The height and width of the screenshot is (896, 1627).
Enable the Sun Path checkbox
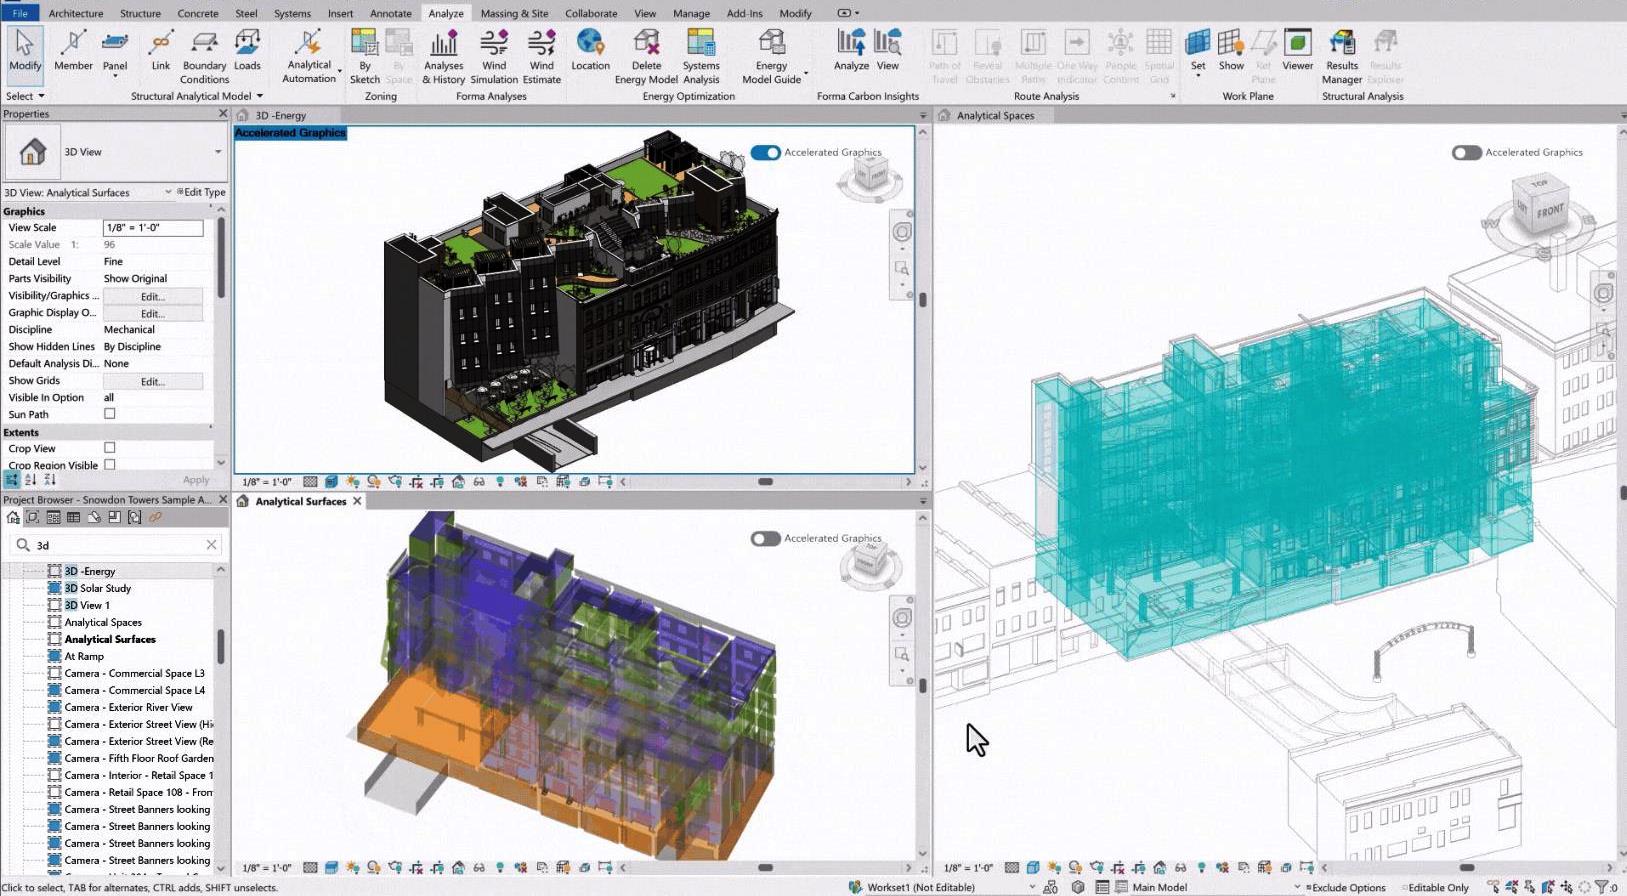click(x=110, y=414)
